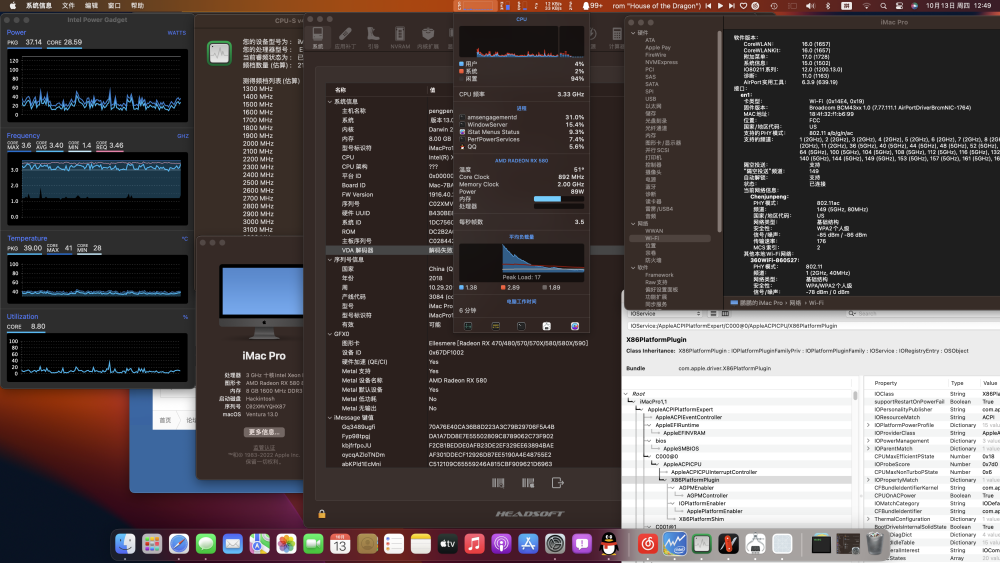Open App Store from the Dock
Screen dimensions: 1000x563
(528, 544)
